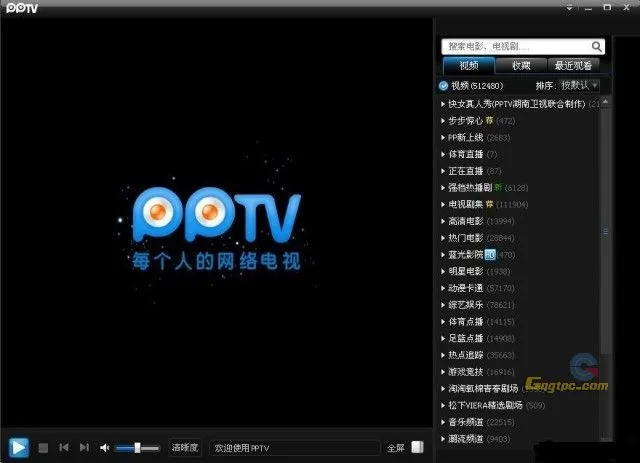Select the 游戏竞技 row
This screenshot has width=640, height=463.
pyautogui.click(x=520, y=372)
